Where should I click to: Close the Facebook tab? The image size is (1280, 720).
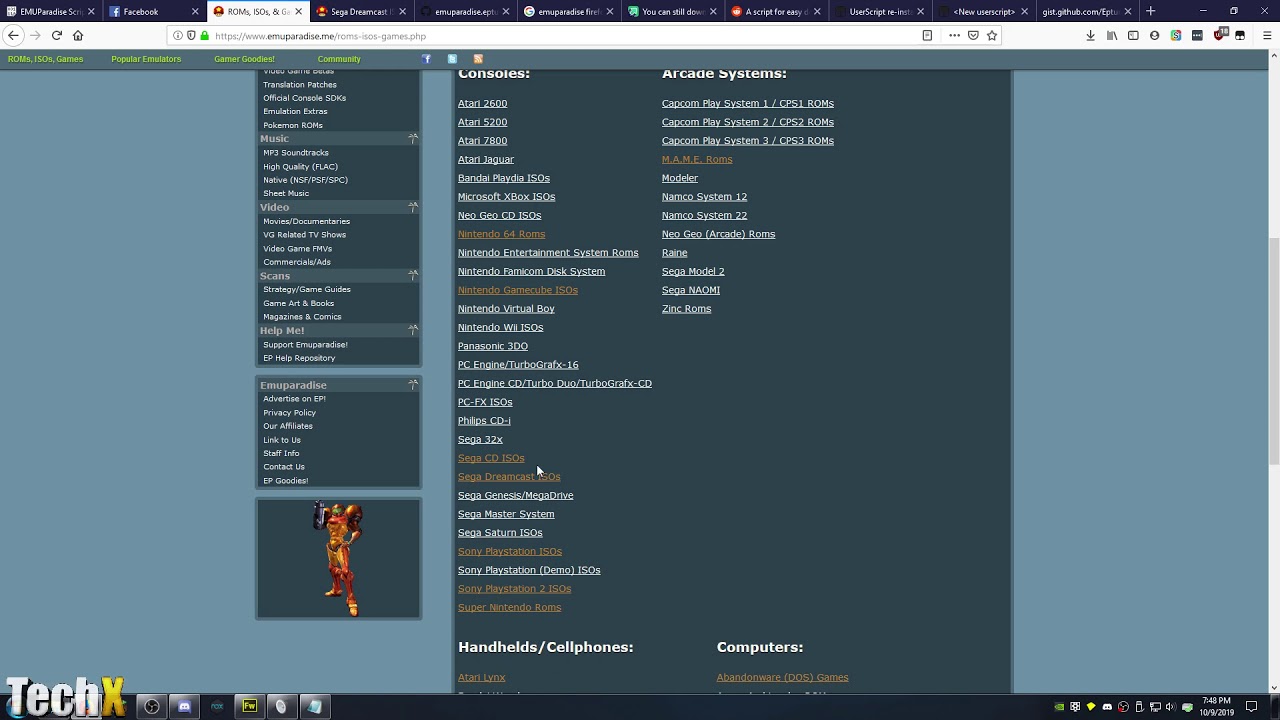(194, 12)
